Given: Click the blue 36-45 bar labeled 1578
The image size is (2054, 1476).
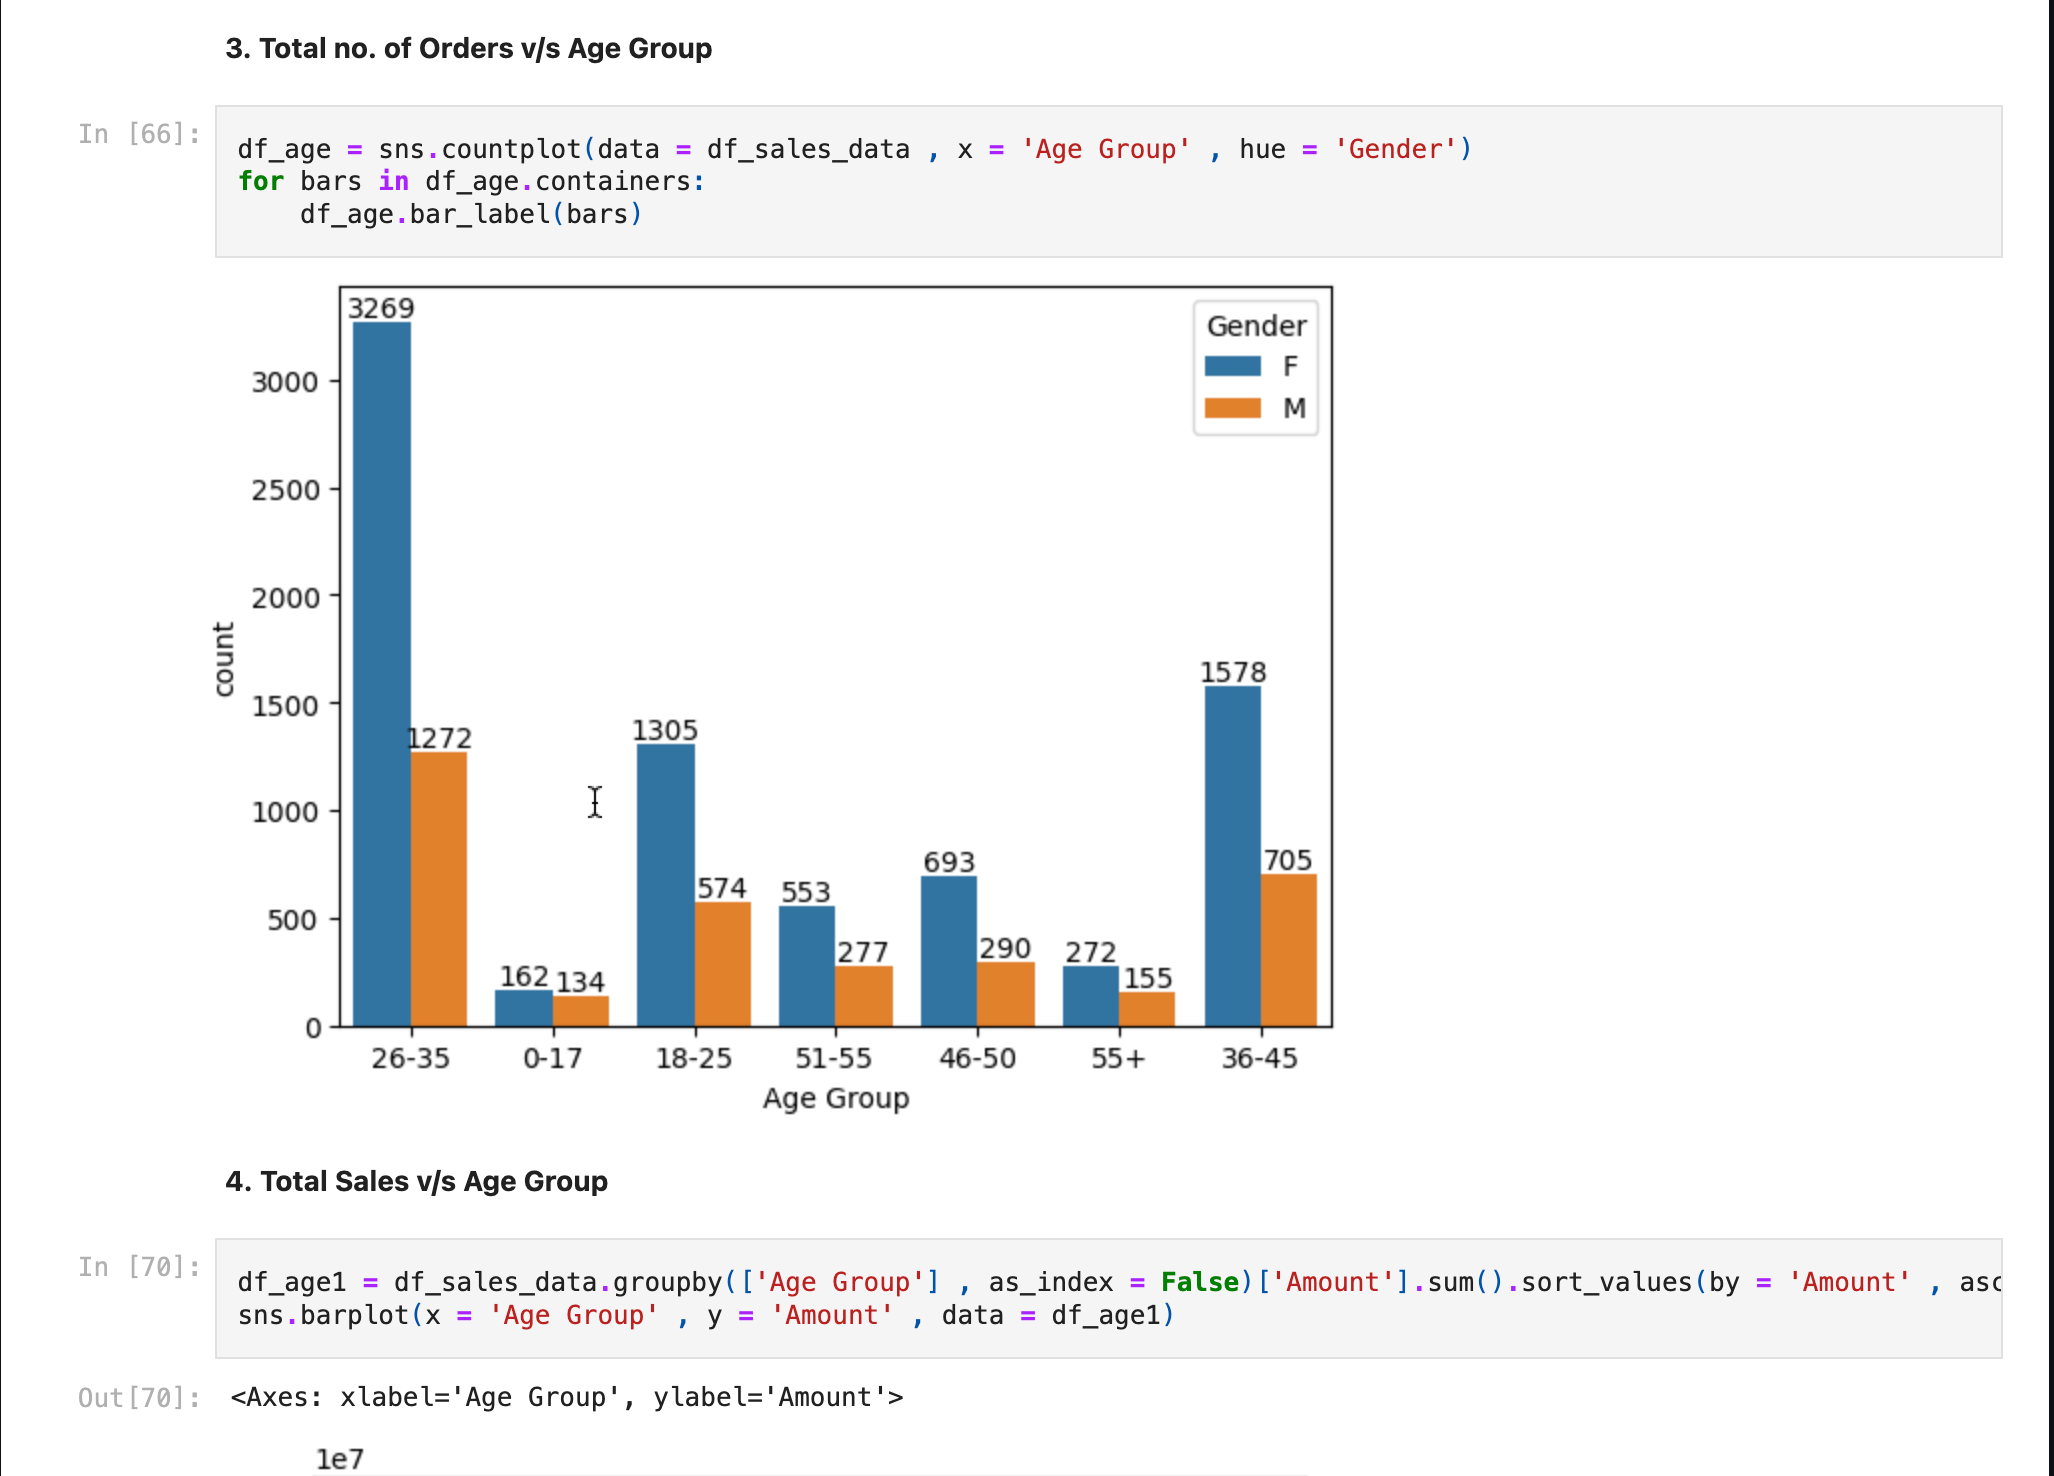Looking at the screenshot, I should pos(1232,855).
